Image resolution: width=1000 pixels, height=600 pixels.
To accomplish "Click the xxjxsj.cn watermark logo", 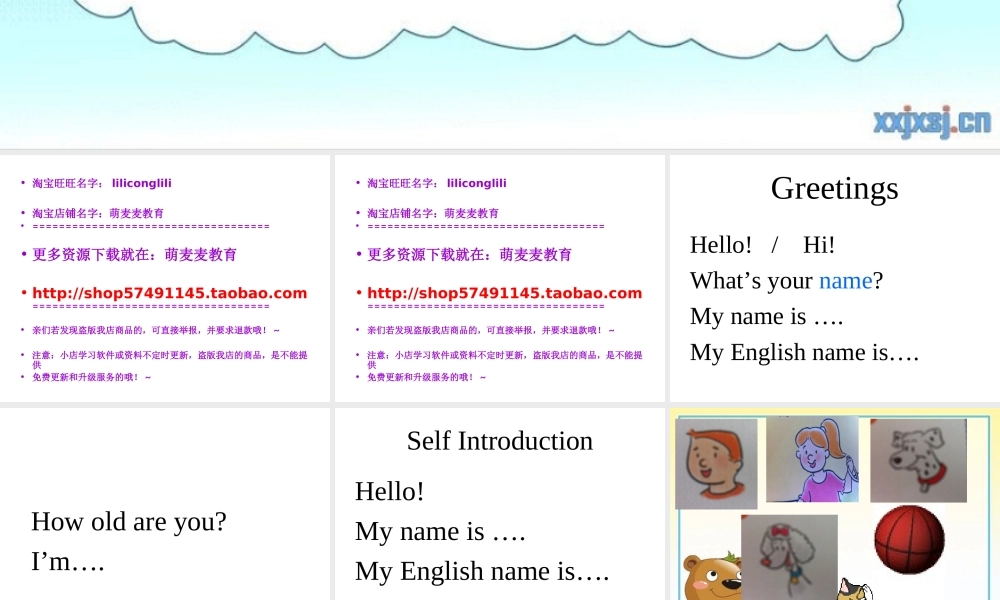I will pos(931,122).
